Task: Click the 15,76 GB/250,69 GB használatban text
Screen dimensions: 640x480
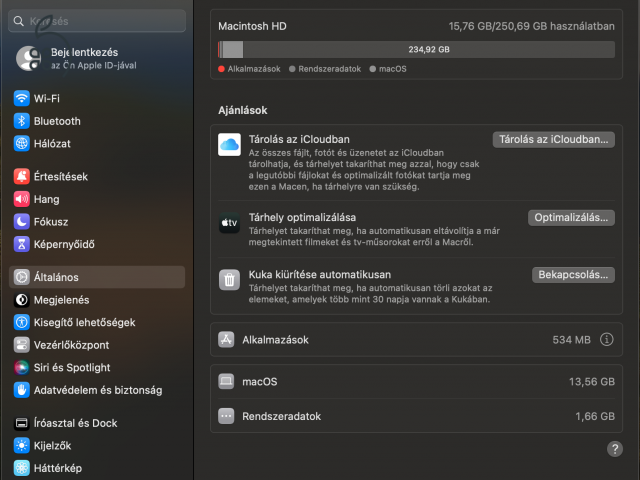Action: point(531,26)
